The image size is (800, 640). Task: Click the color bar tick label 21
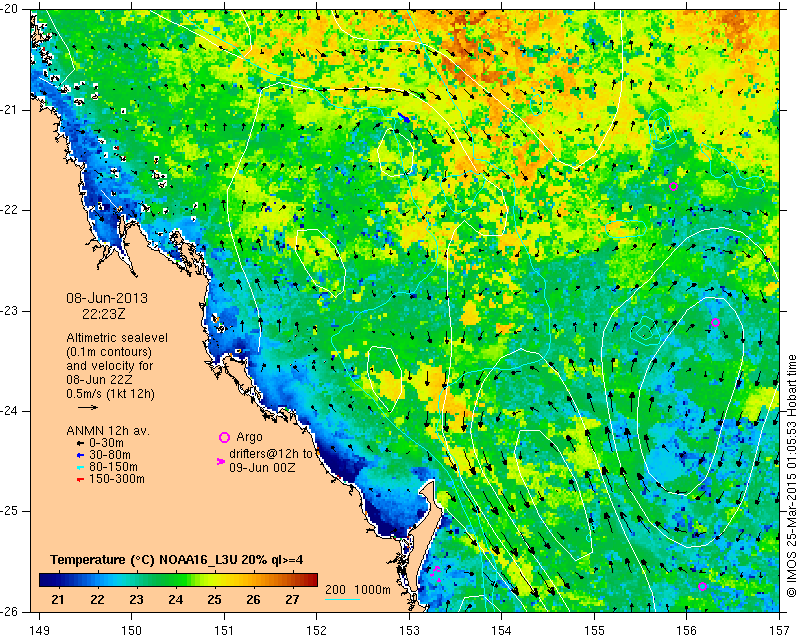click(x=58, y=600)
